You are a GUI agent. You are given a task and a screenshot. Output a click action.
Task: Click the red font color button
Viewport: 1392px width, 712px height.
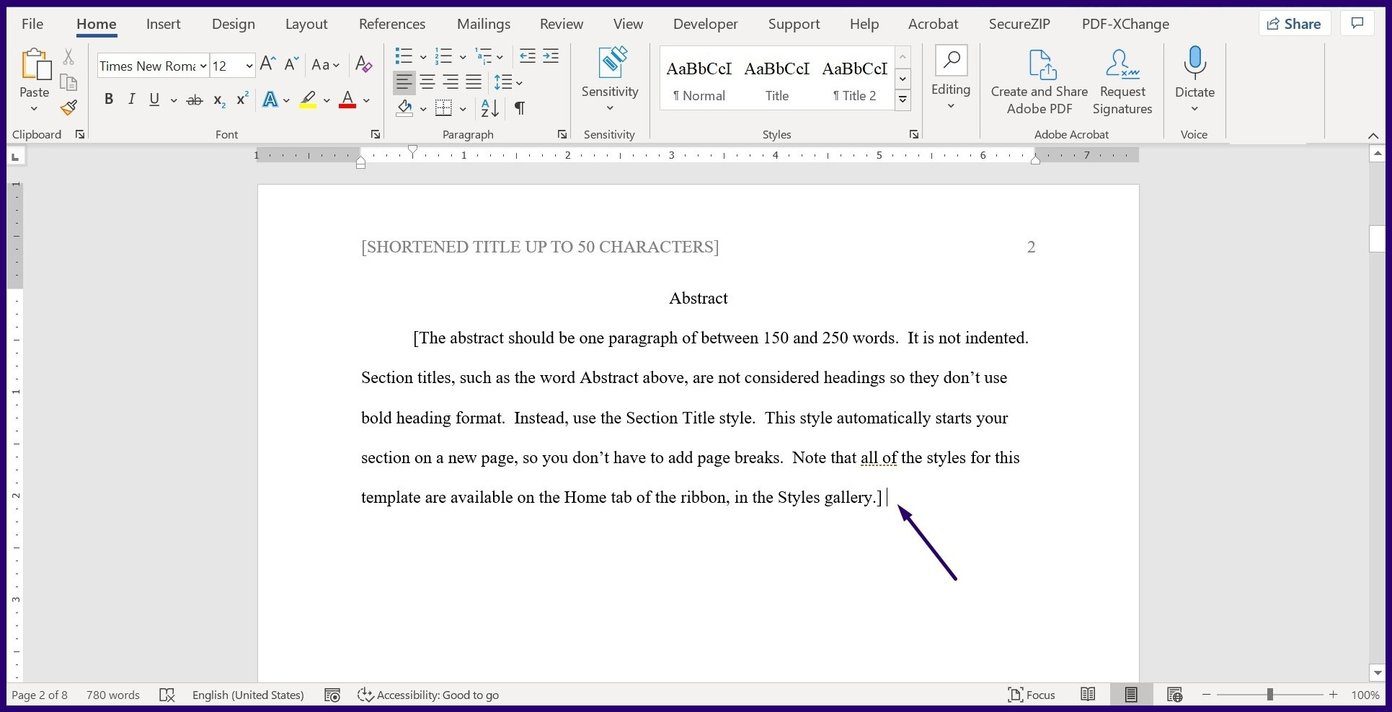[347, 100]
